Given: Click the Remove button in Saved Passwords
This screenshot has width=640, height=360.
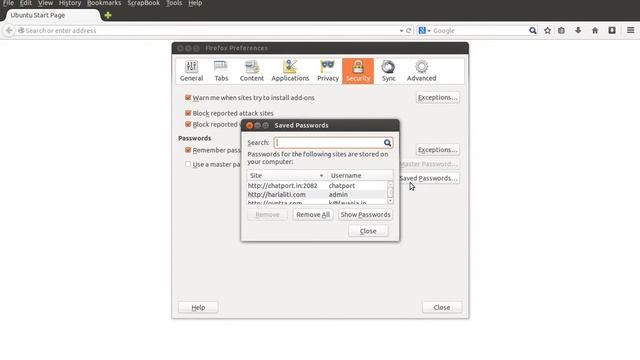Looking at the screenshot, I should coord(267,215).
